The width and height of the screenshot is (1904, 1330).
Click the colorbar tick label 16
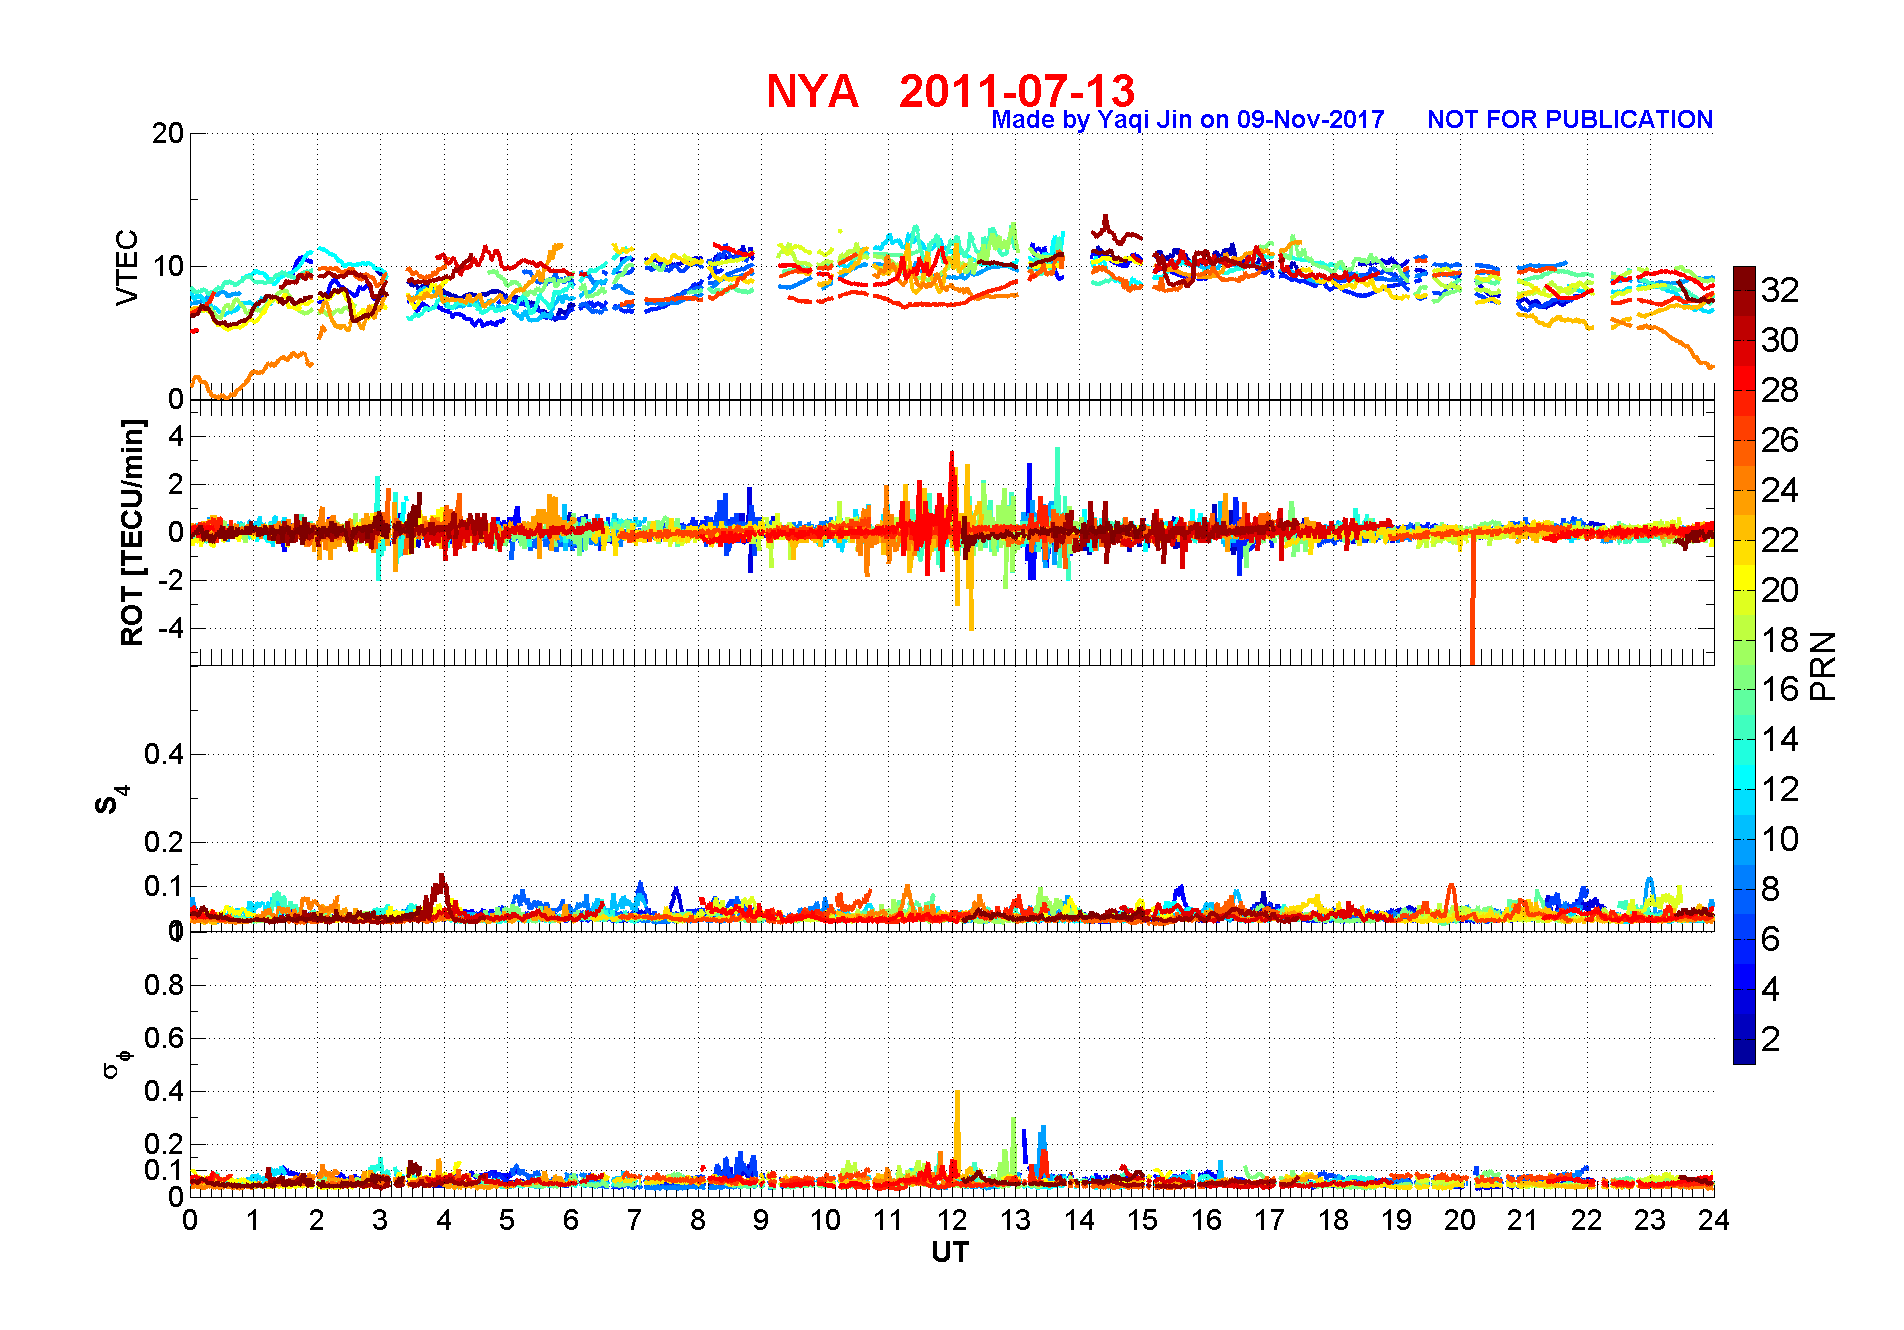[x=1780, y=689]
